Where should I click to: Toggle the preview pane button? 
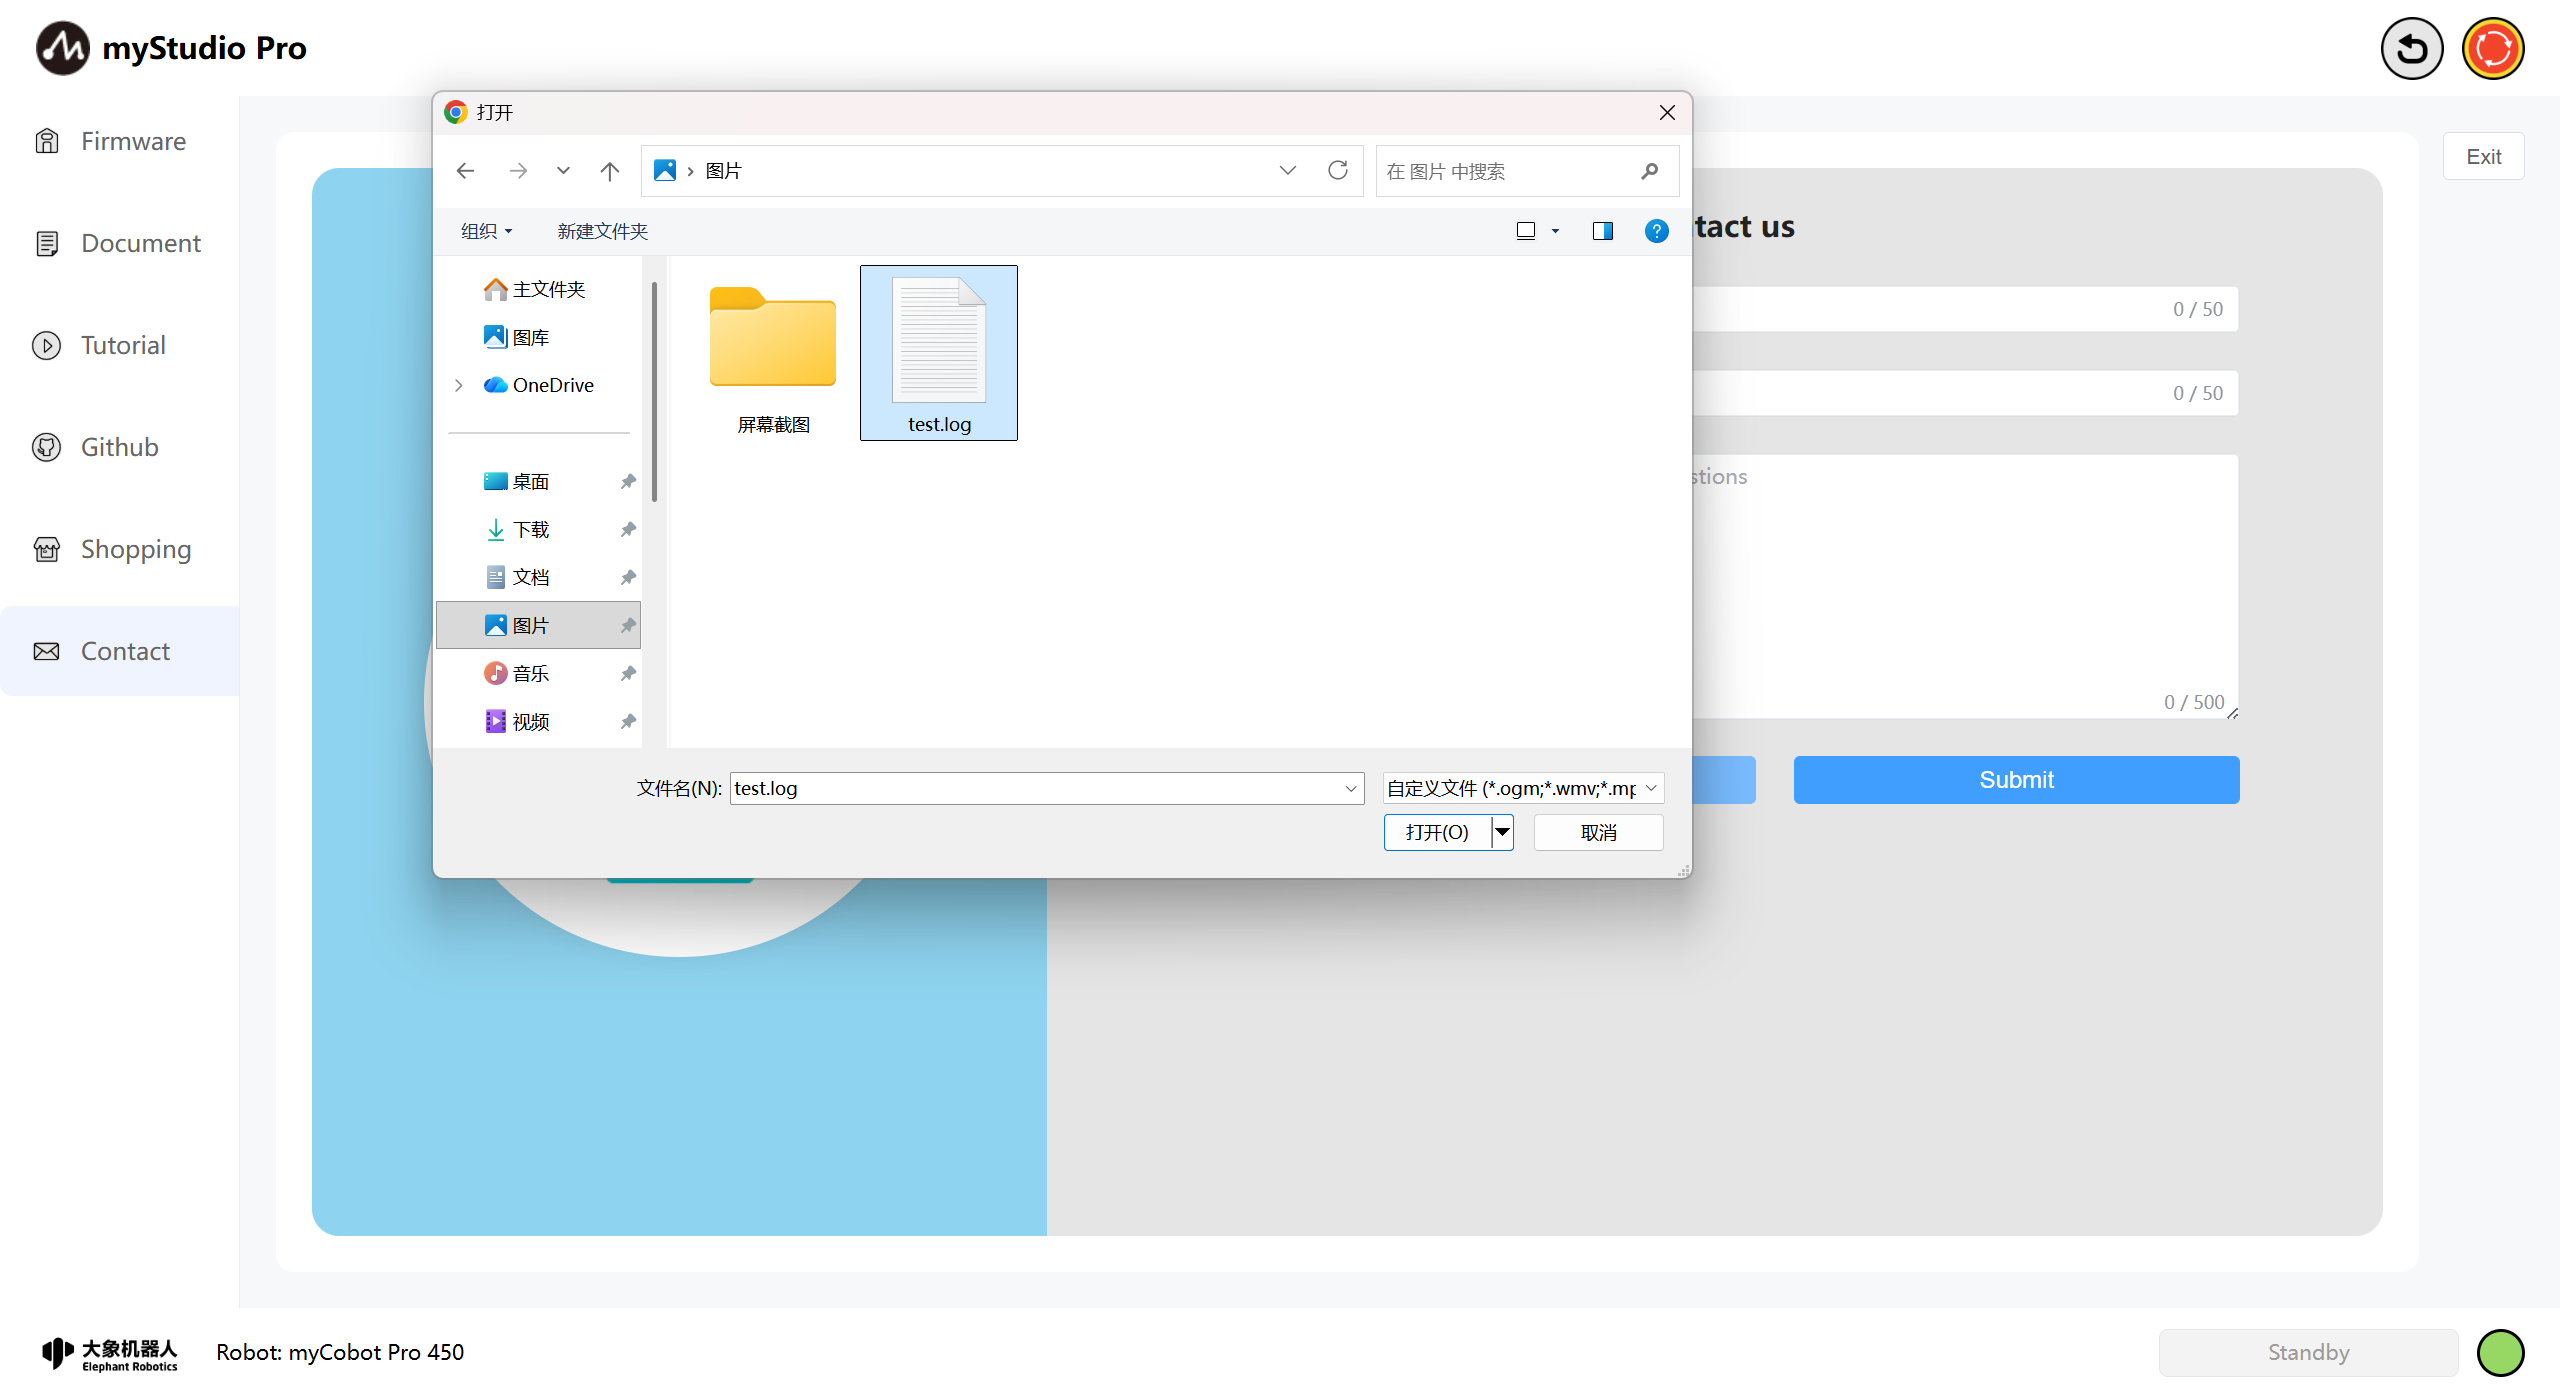1602,231
